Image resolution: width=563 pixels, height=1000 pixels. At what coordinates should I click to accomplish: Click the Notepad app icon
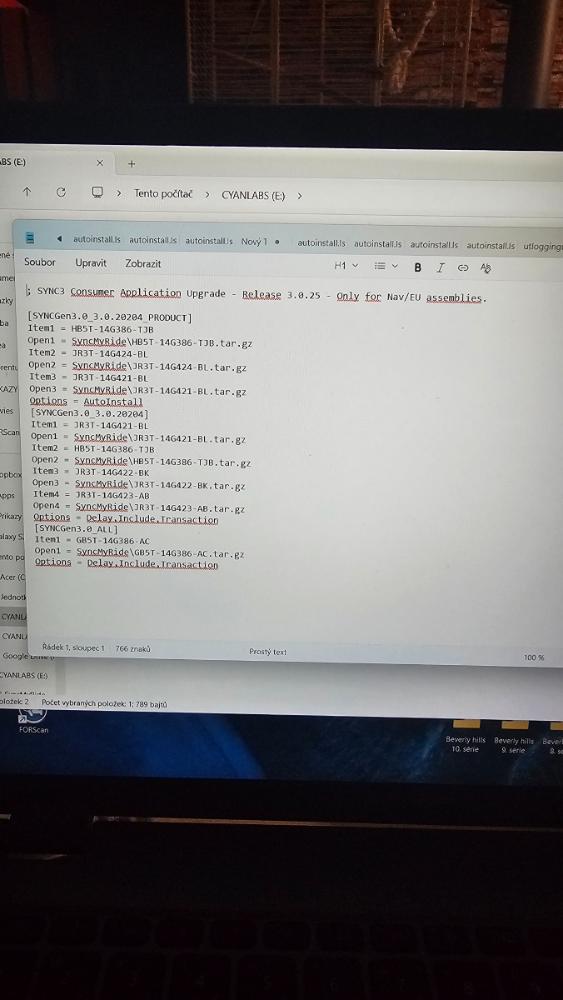30,238
